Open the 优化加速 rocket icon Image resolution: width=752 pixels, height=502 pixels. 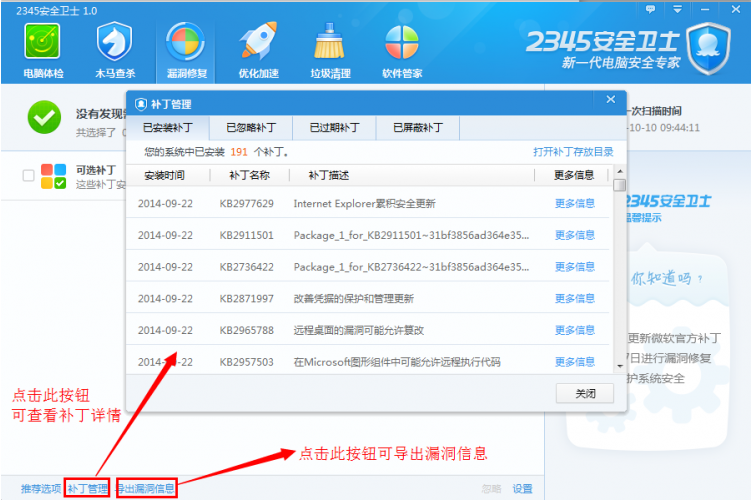258,42
